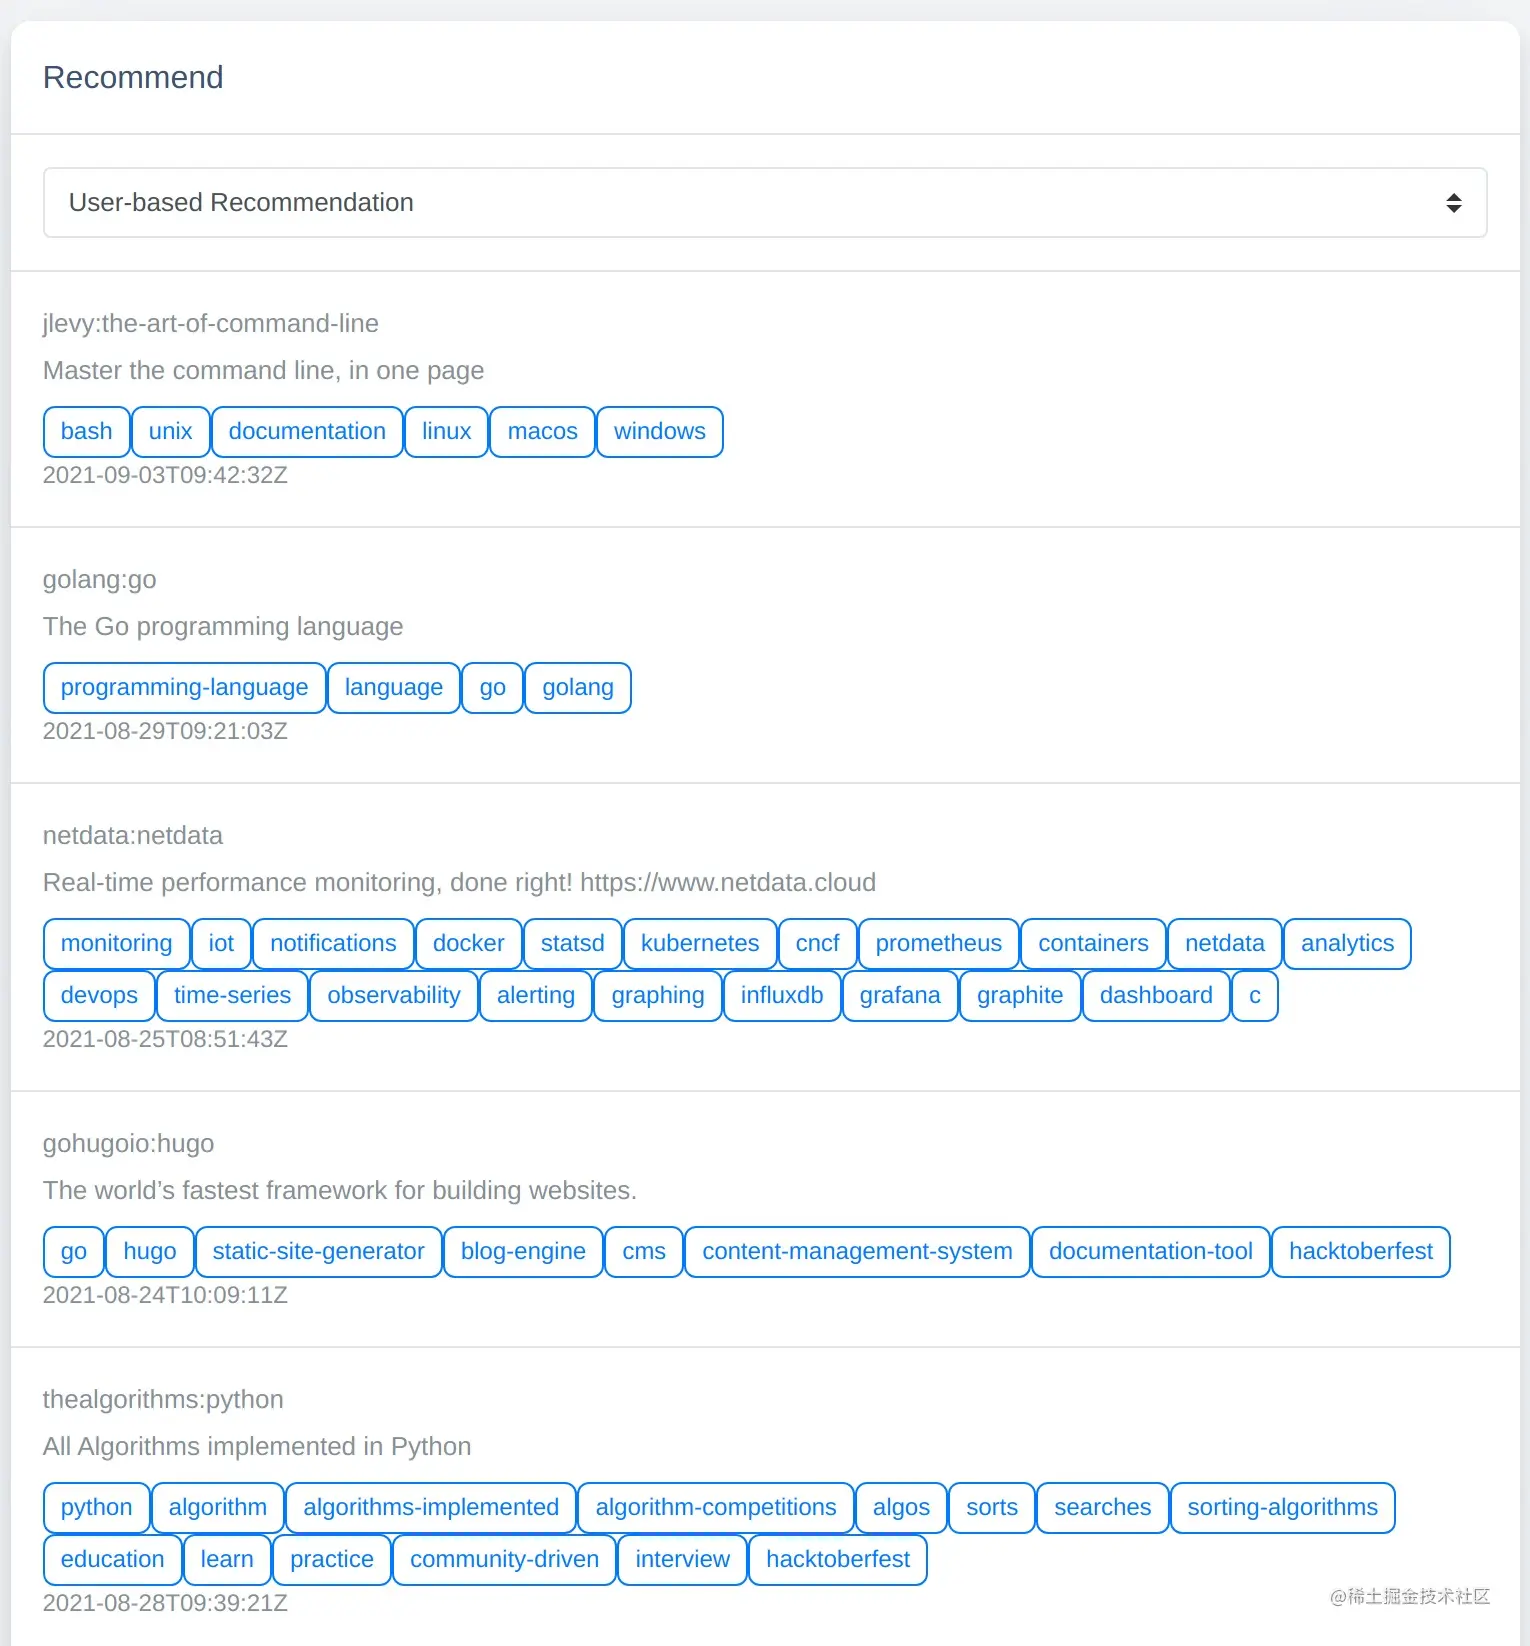Select the content-management-system tag
Image resolution: width=1530 pixels, height=1646 pixels.
point(857,1252)
